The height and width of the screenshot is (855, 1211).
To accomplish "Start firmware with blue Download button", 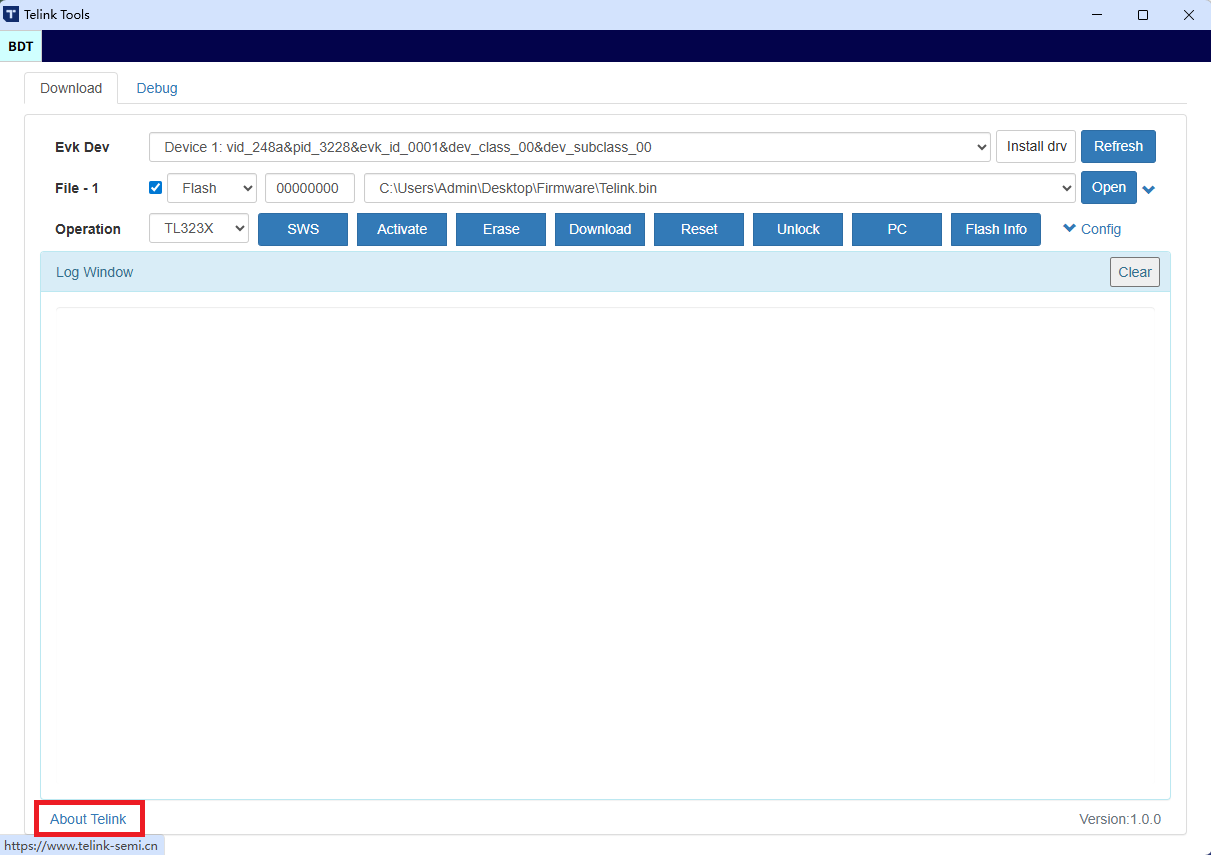I will [x=600, y=229].
